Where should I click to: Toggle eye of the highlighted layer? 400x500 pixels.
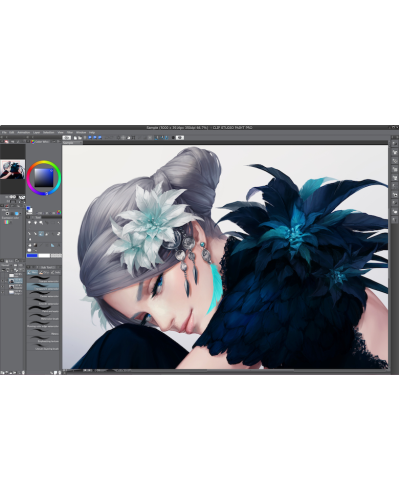tap(2, 281)
